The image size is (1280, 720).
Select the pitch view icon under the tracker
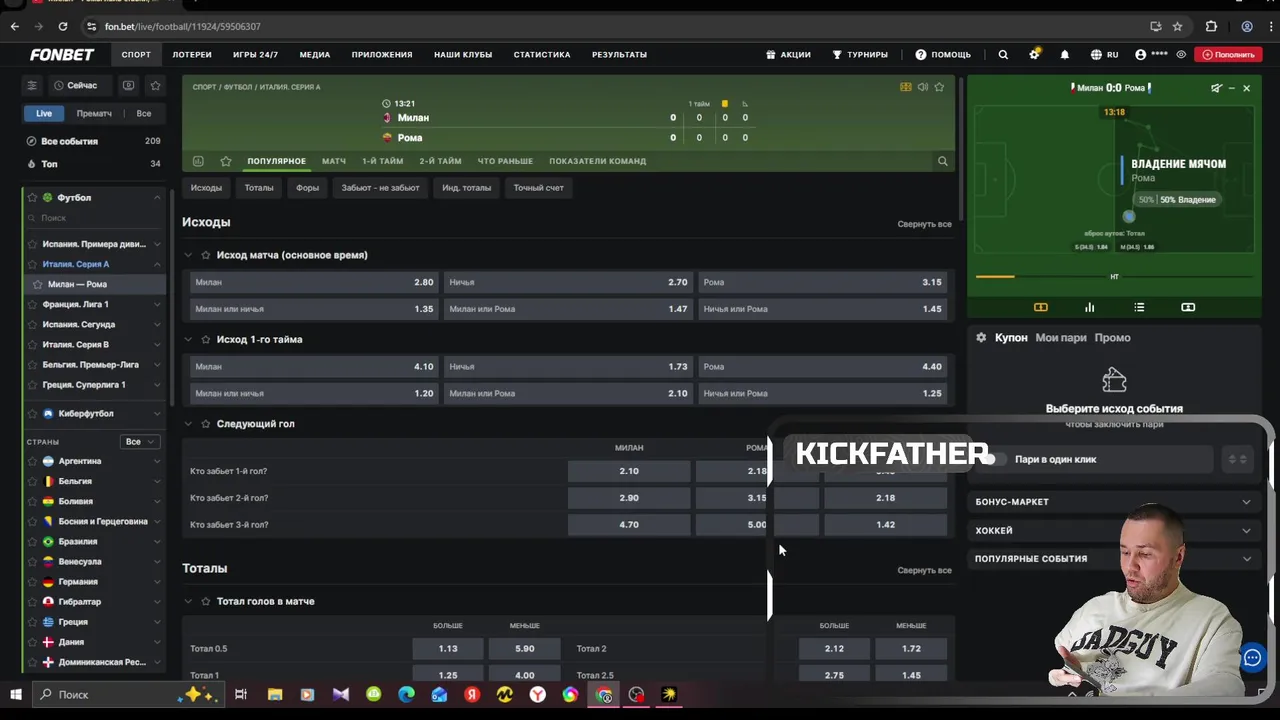pos(1040,307)
